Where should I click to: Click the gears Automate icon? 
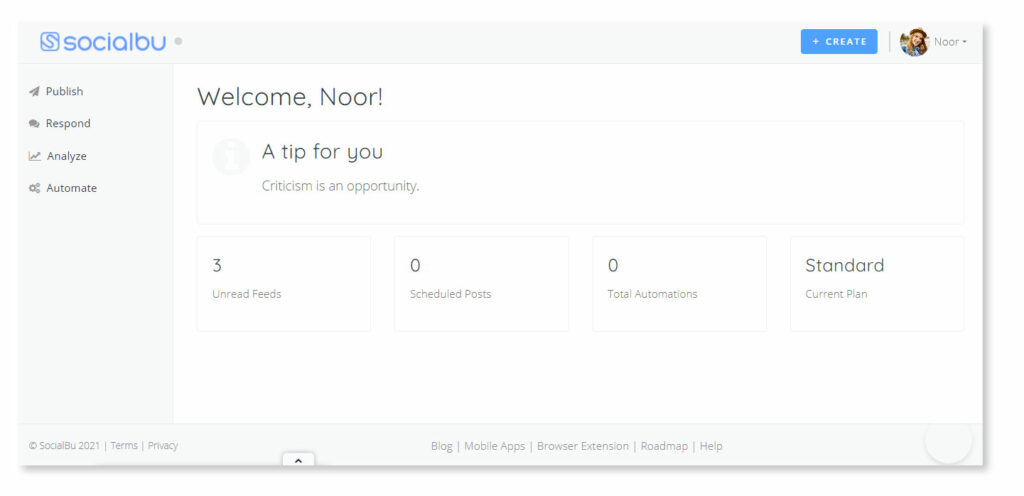click(x=35, y=188)
